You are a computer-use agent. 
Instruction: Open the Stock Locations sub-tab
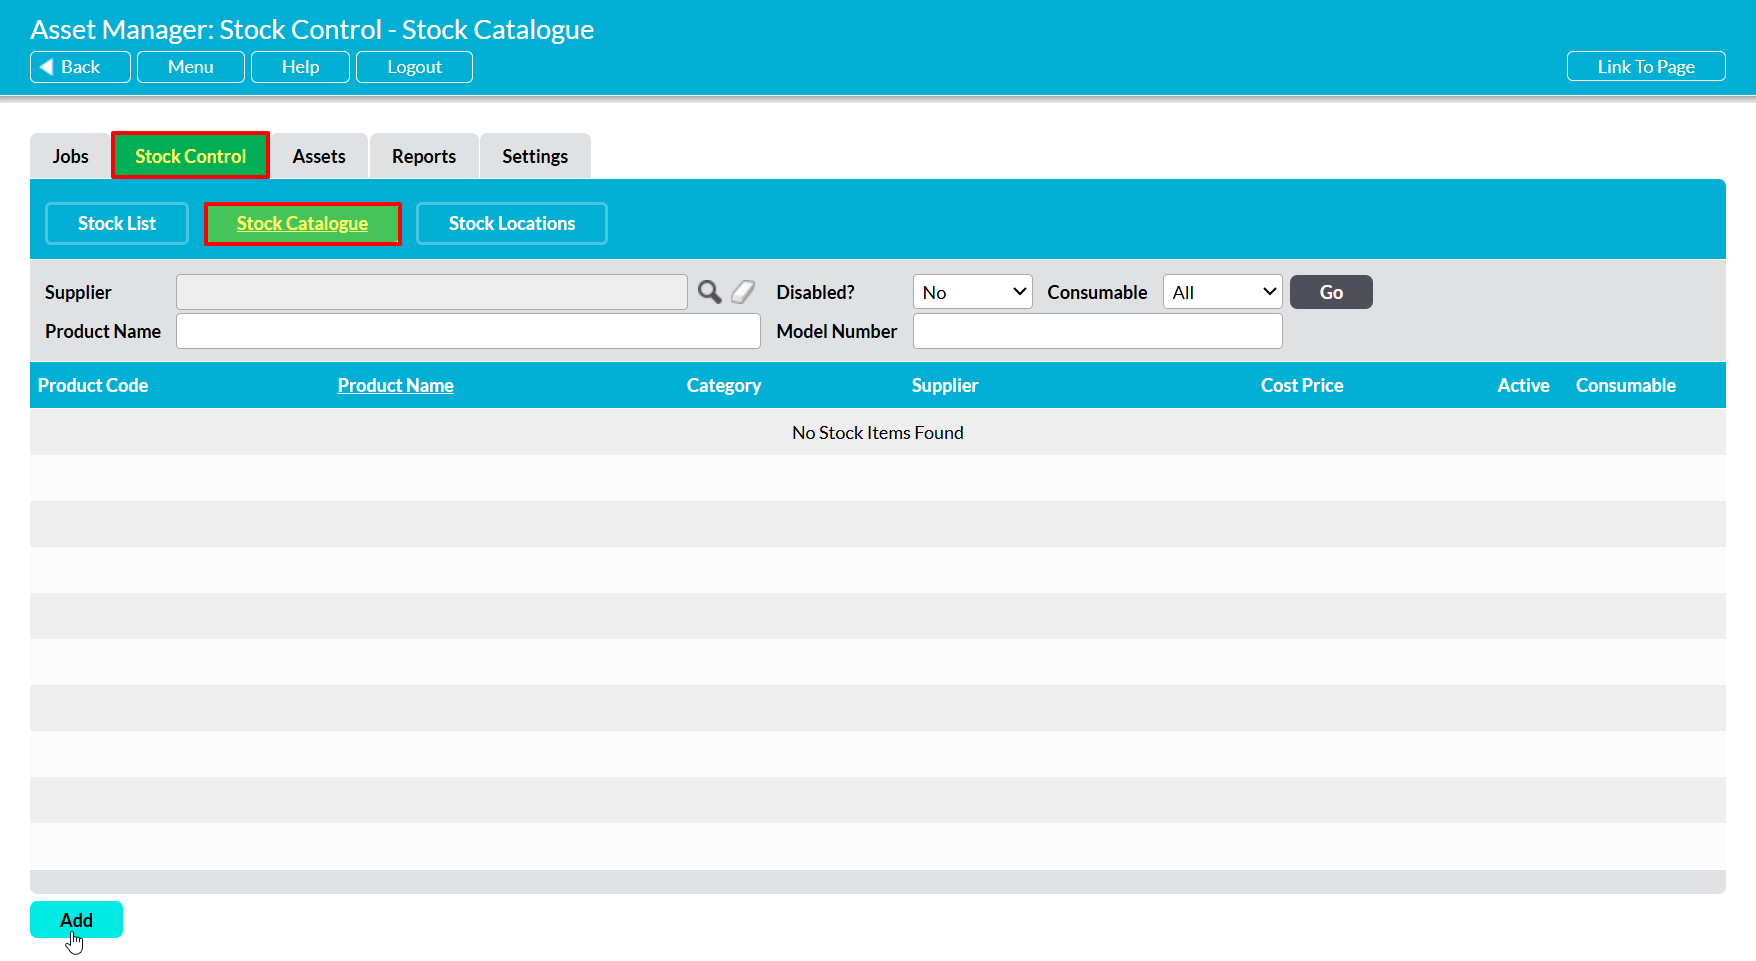[512, 223]
